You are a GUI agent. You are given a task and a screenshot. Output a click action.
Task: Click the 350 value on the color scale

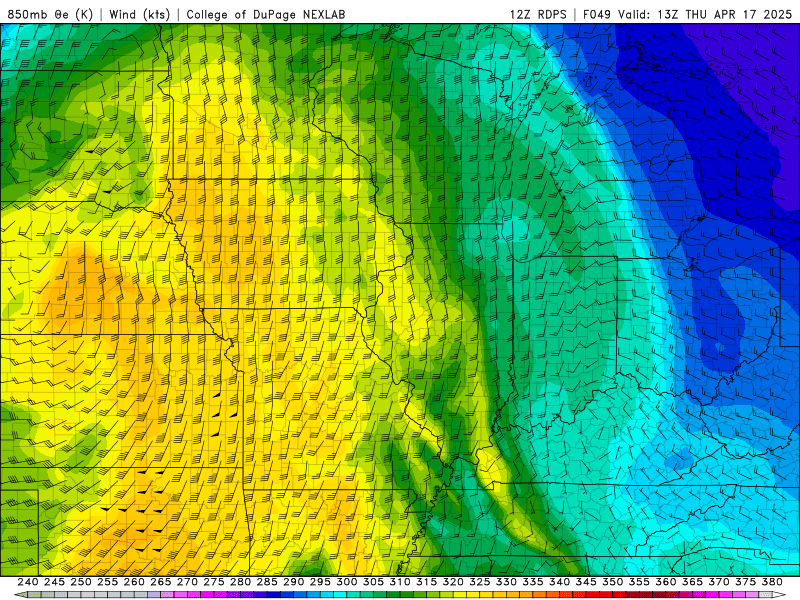(612, 582)
